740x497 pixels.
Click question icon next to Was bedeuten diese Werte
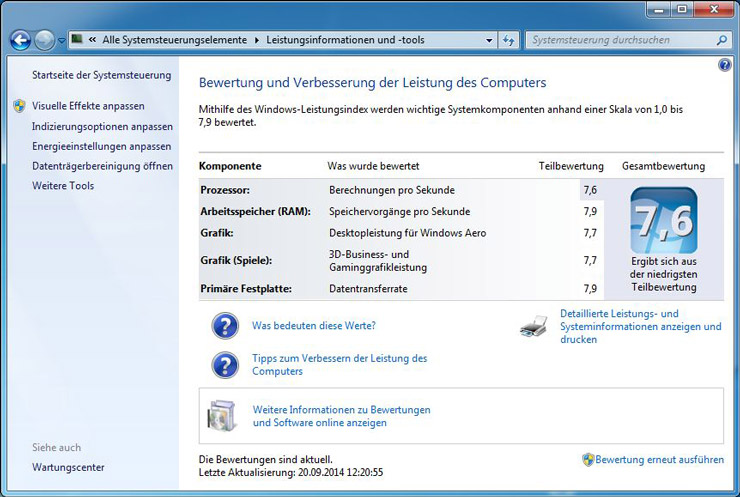[225, 326]
